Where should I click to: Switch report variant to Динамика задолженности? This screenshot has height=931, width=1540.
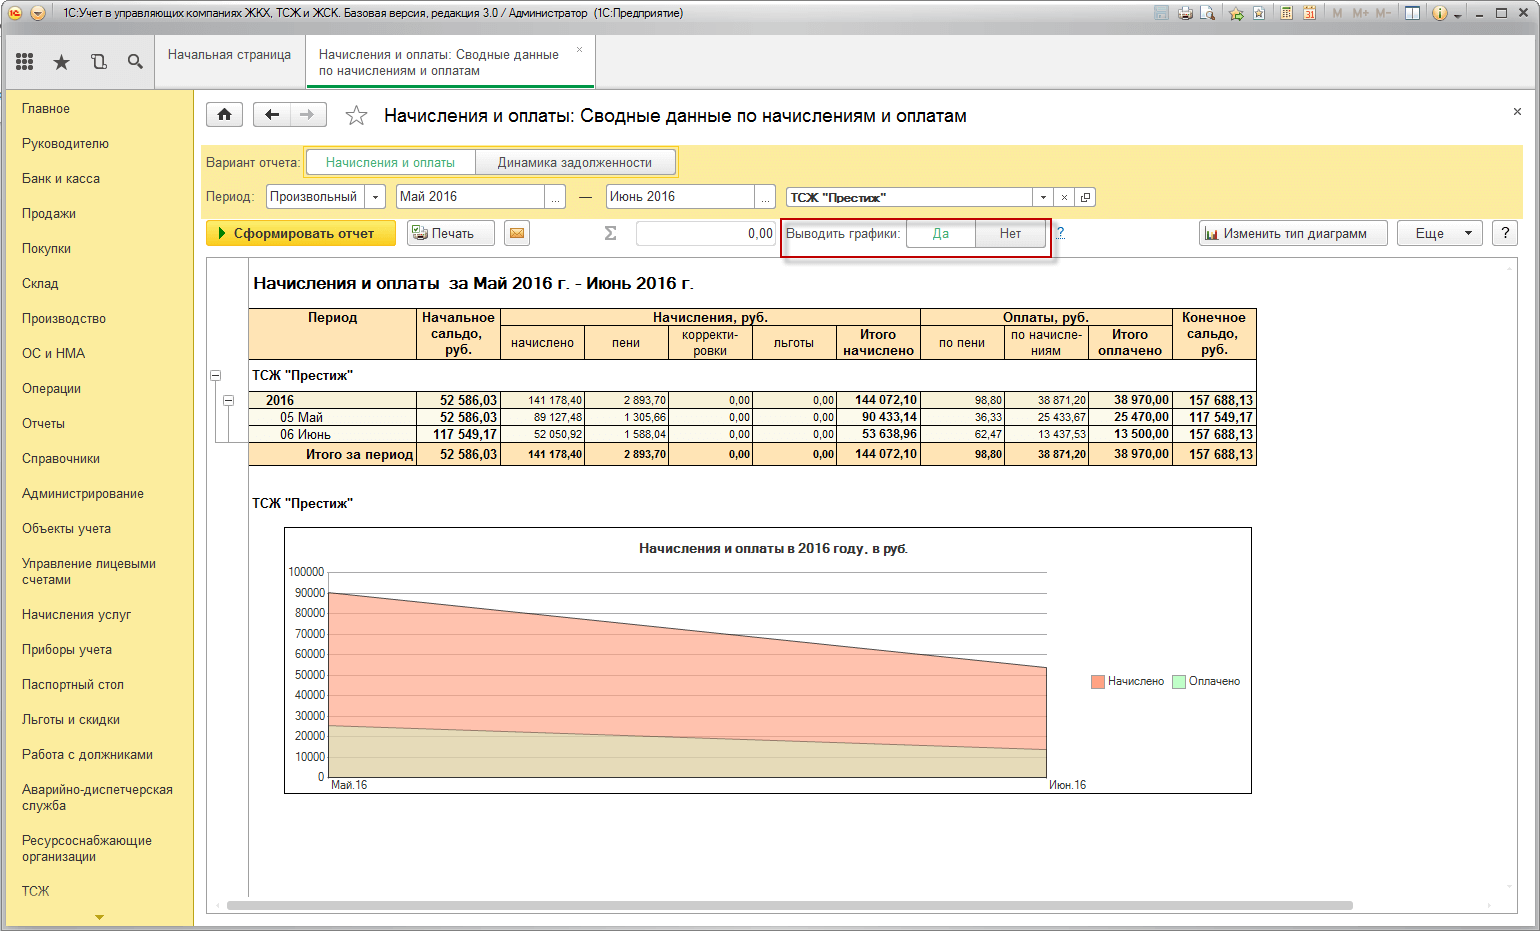(x=574, y=162)
